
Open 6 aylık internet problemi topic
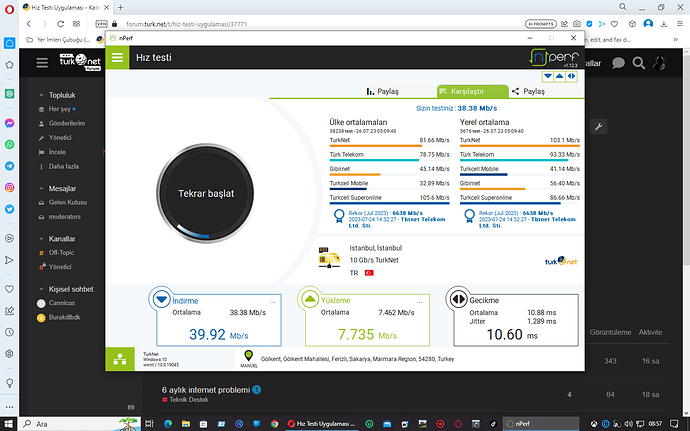coord(206,390)
